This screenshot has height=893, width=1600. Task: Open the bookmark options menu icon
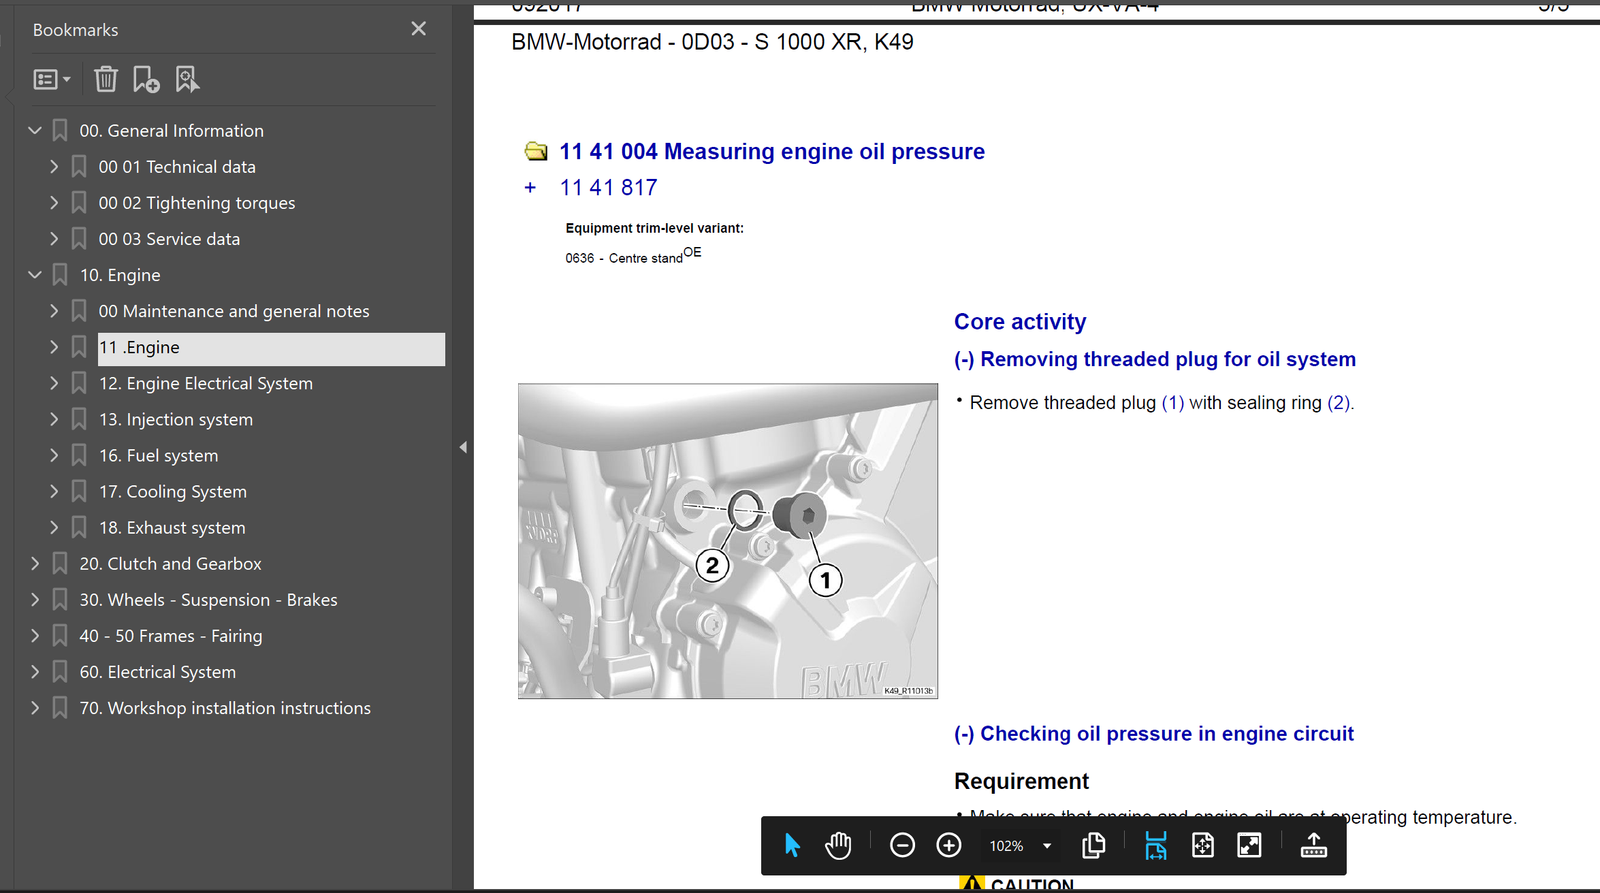[51, 79]
